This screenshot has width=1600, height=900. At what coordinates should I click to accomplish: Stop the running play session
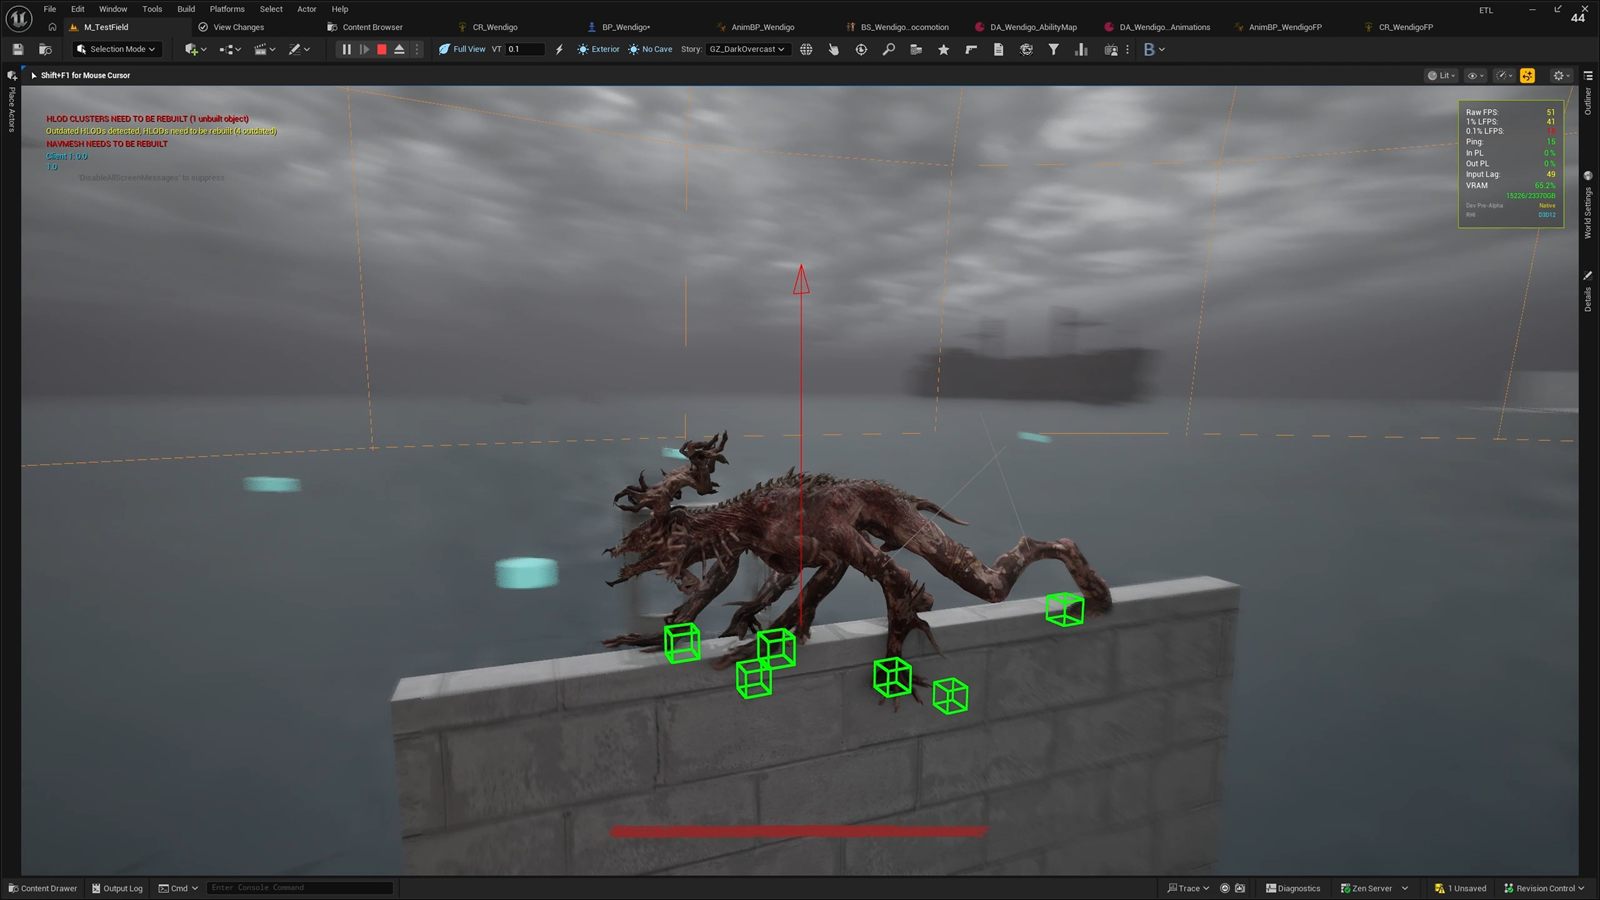(381, 49)
